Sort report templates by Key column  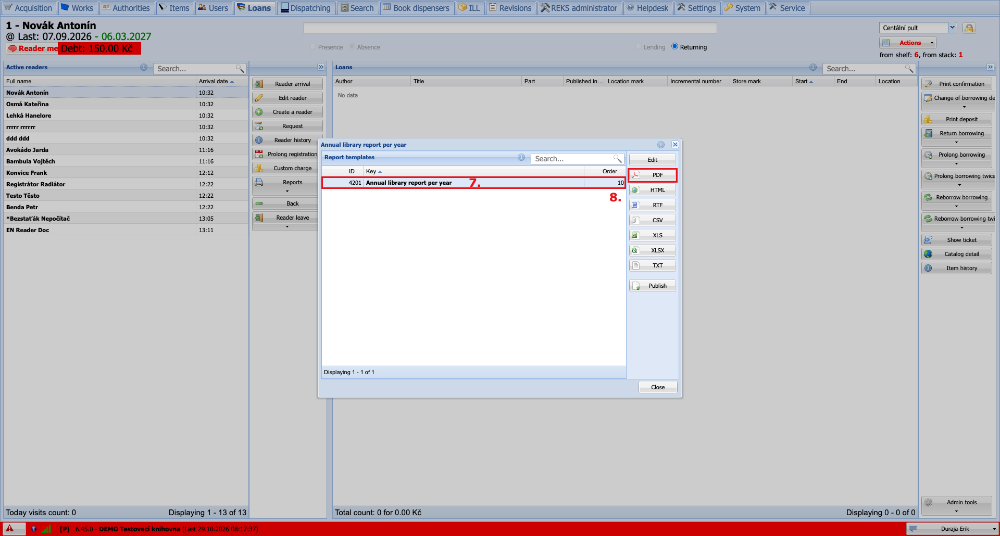click(x=473, y=172)
